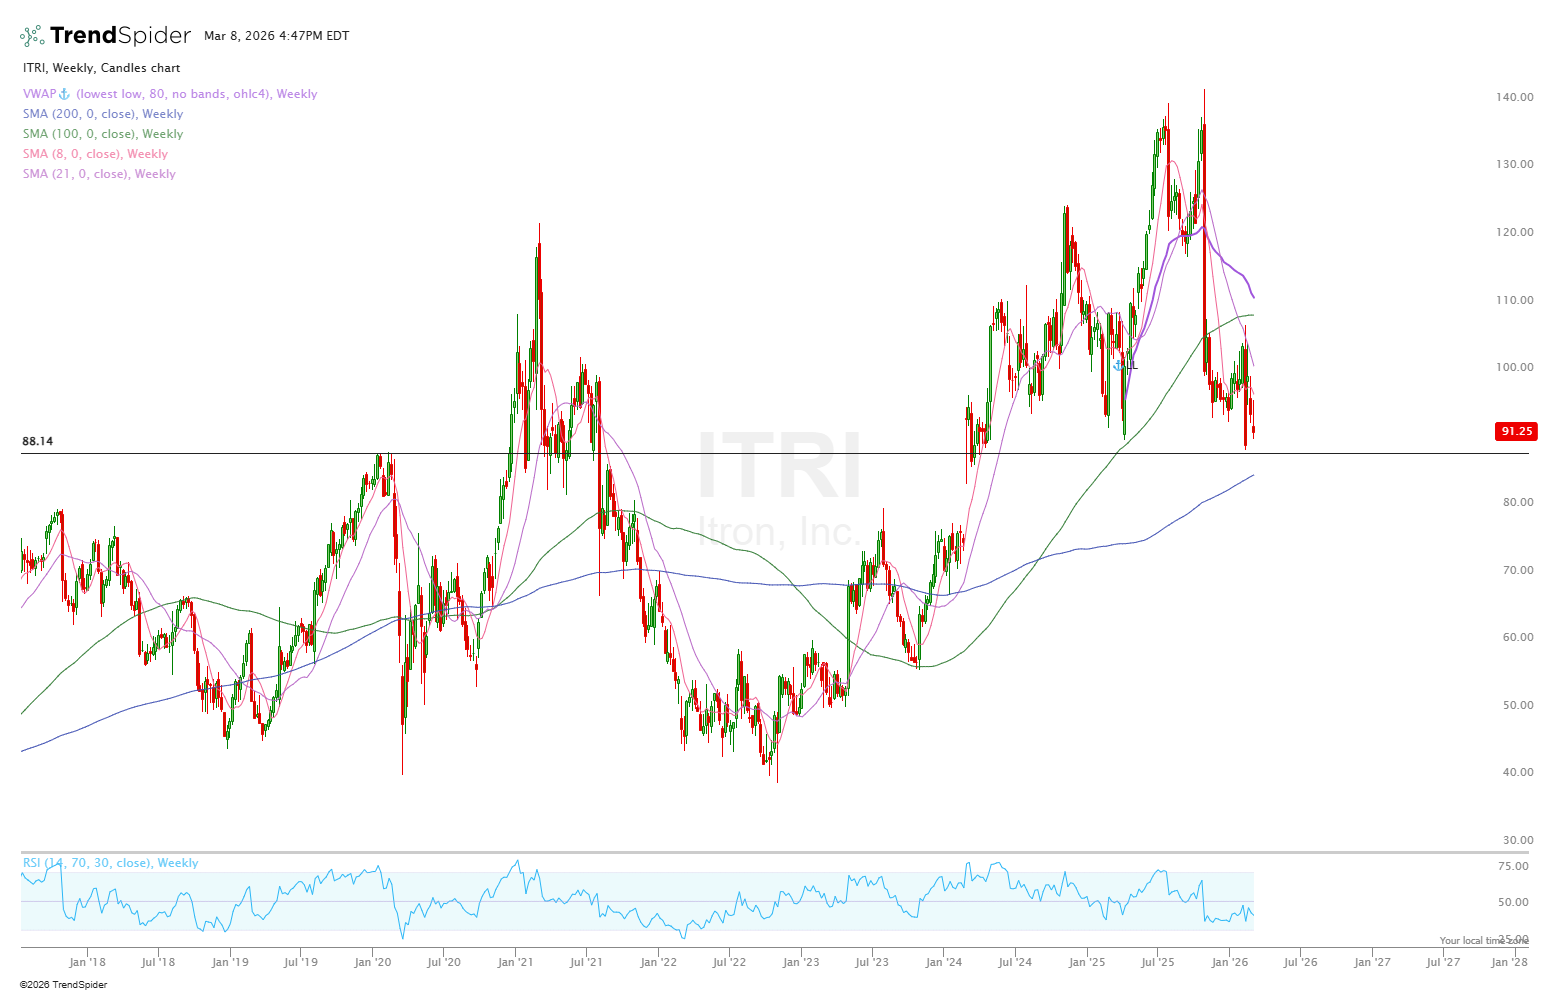
Task: Click the Jan '24 date axis label
Action: [x=944, y=963]
